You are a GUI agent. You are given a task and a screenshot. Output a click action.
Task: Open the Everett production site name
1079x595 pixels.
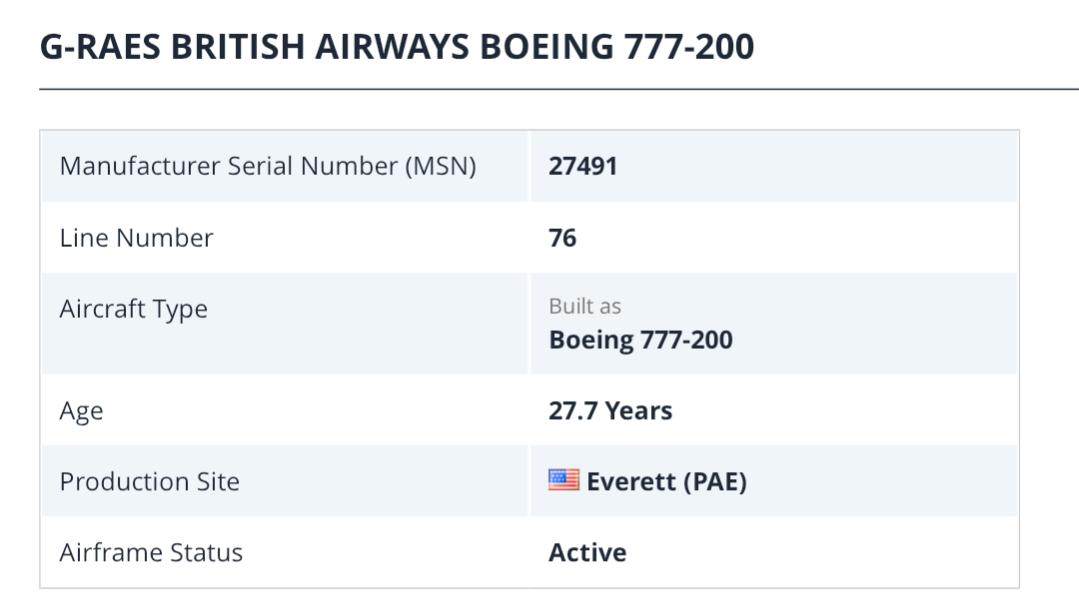click(x=630, y=482)
